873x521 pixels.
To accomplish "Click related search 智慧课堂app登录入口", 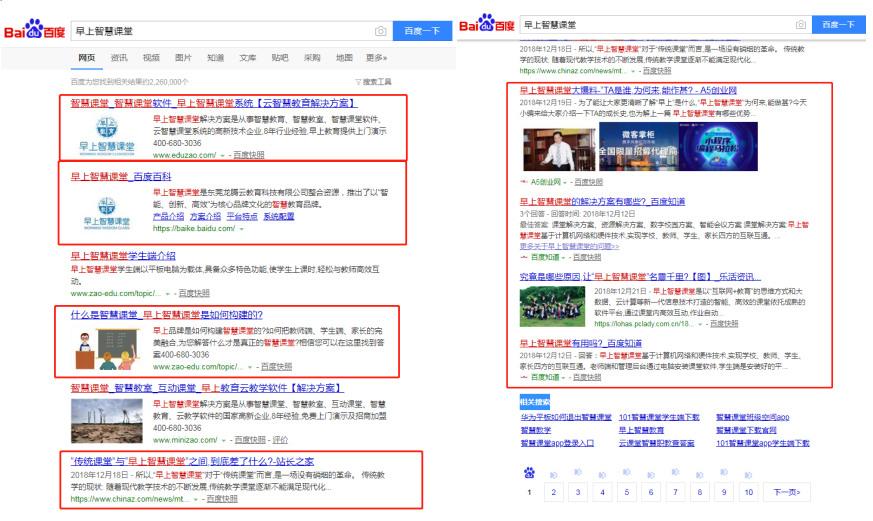I will click(x=557, y=443).
